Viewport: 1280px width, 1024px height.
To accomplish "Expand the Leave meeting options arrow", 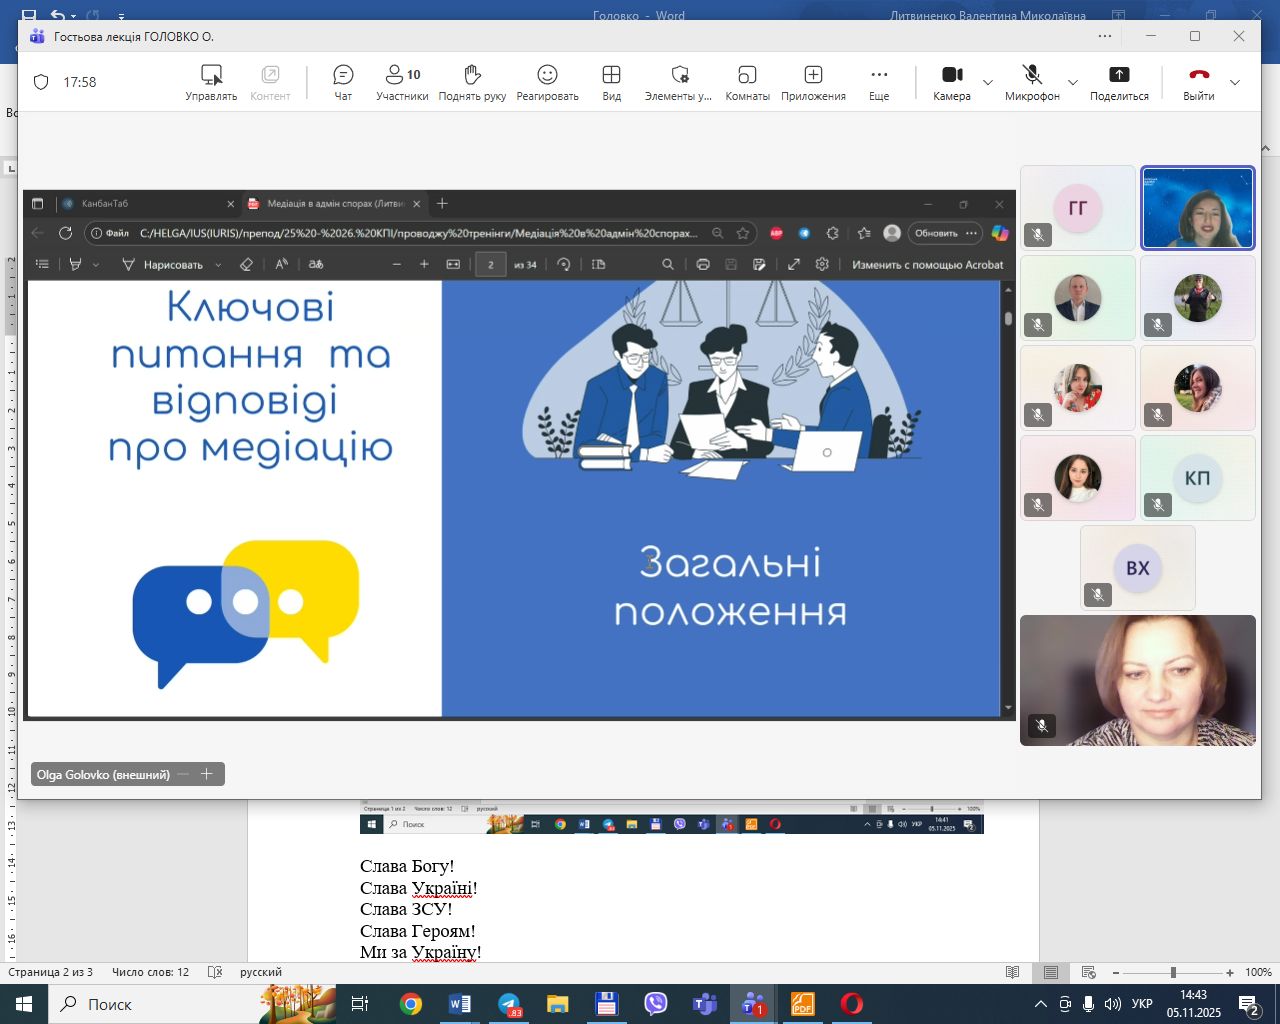I will [x=1235, y=82].
